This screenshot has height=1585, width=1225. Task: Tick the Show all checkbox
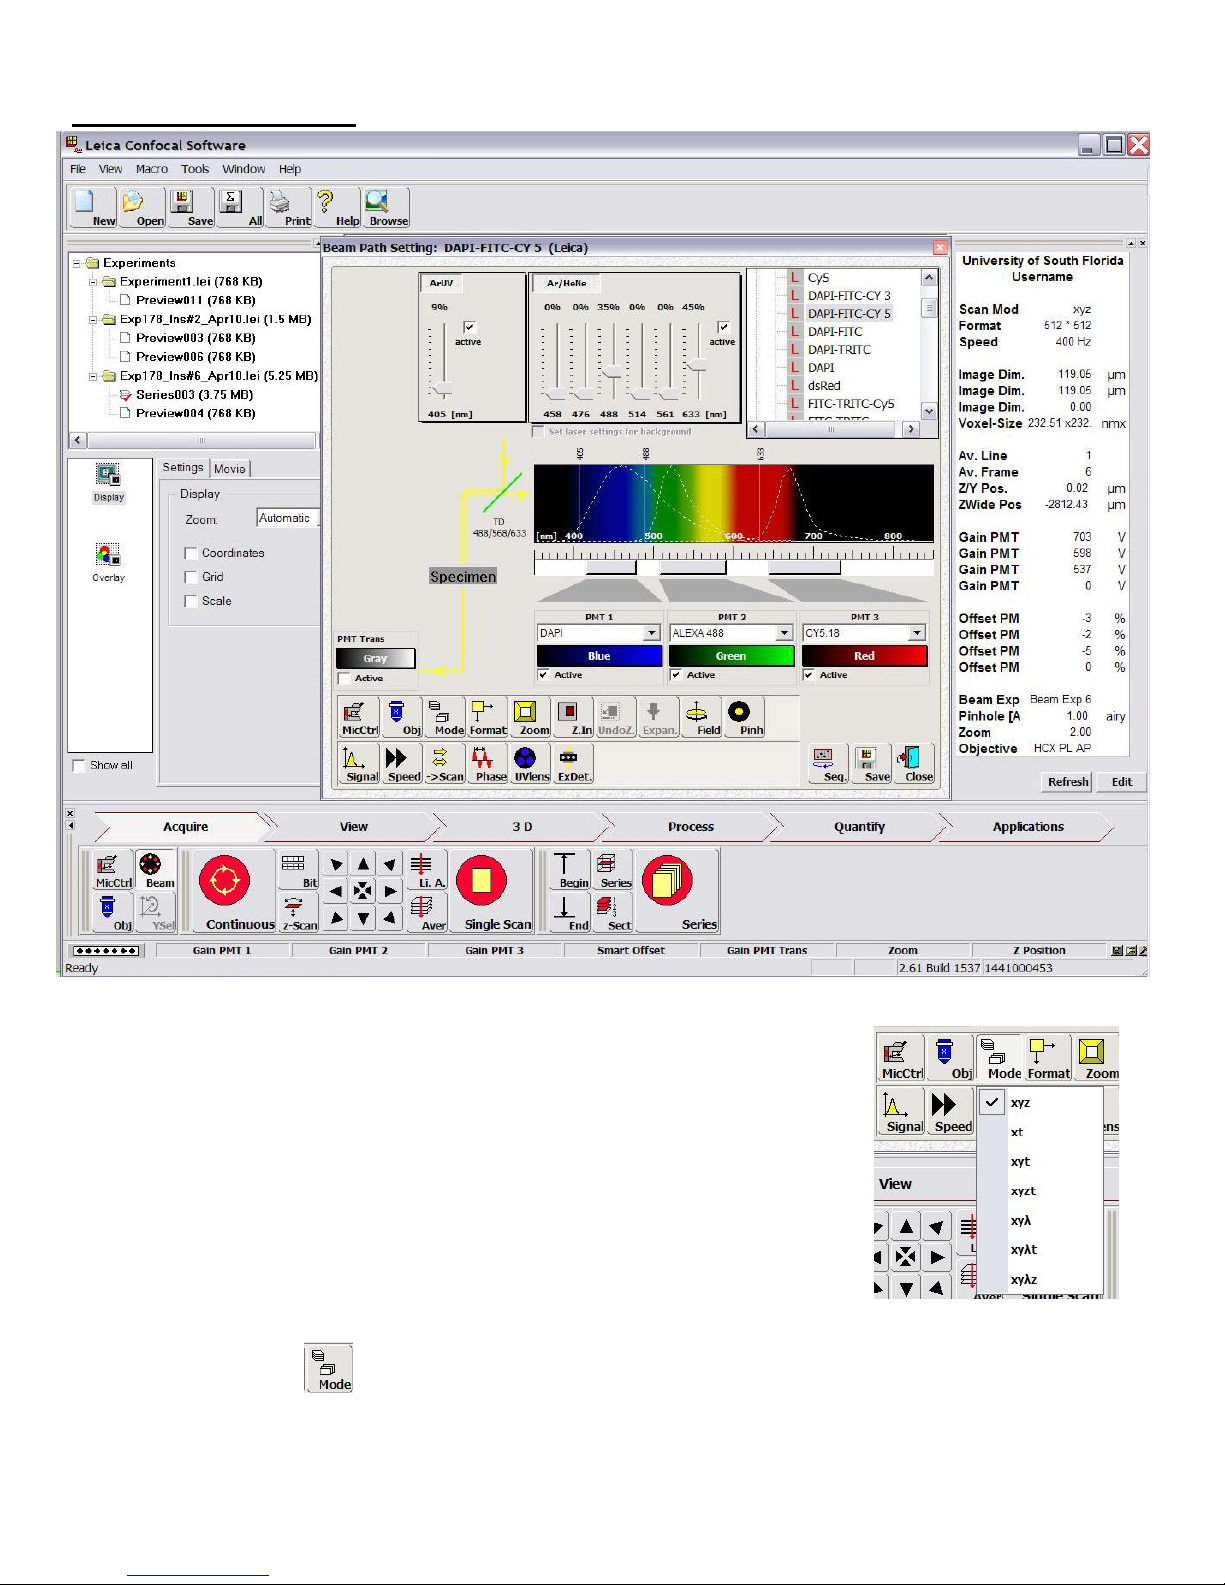pos(79,766)
